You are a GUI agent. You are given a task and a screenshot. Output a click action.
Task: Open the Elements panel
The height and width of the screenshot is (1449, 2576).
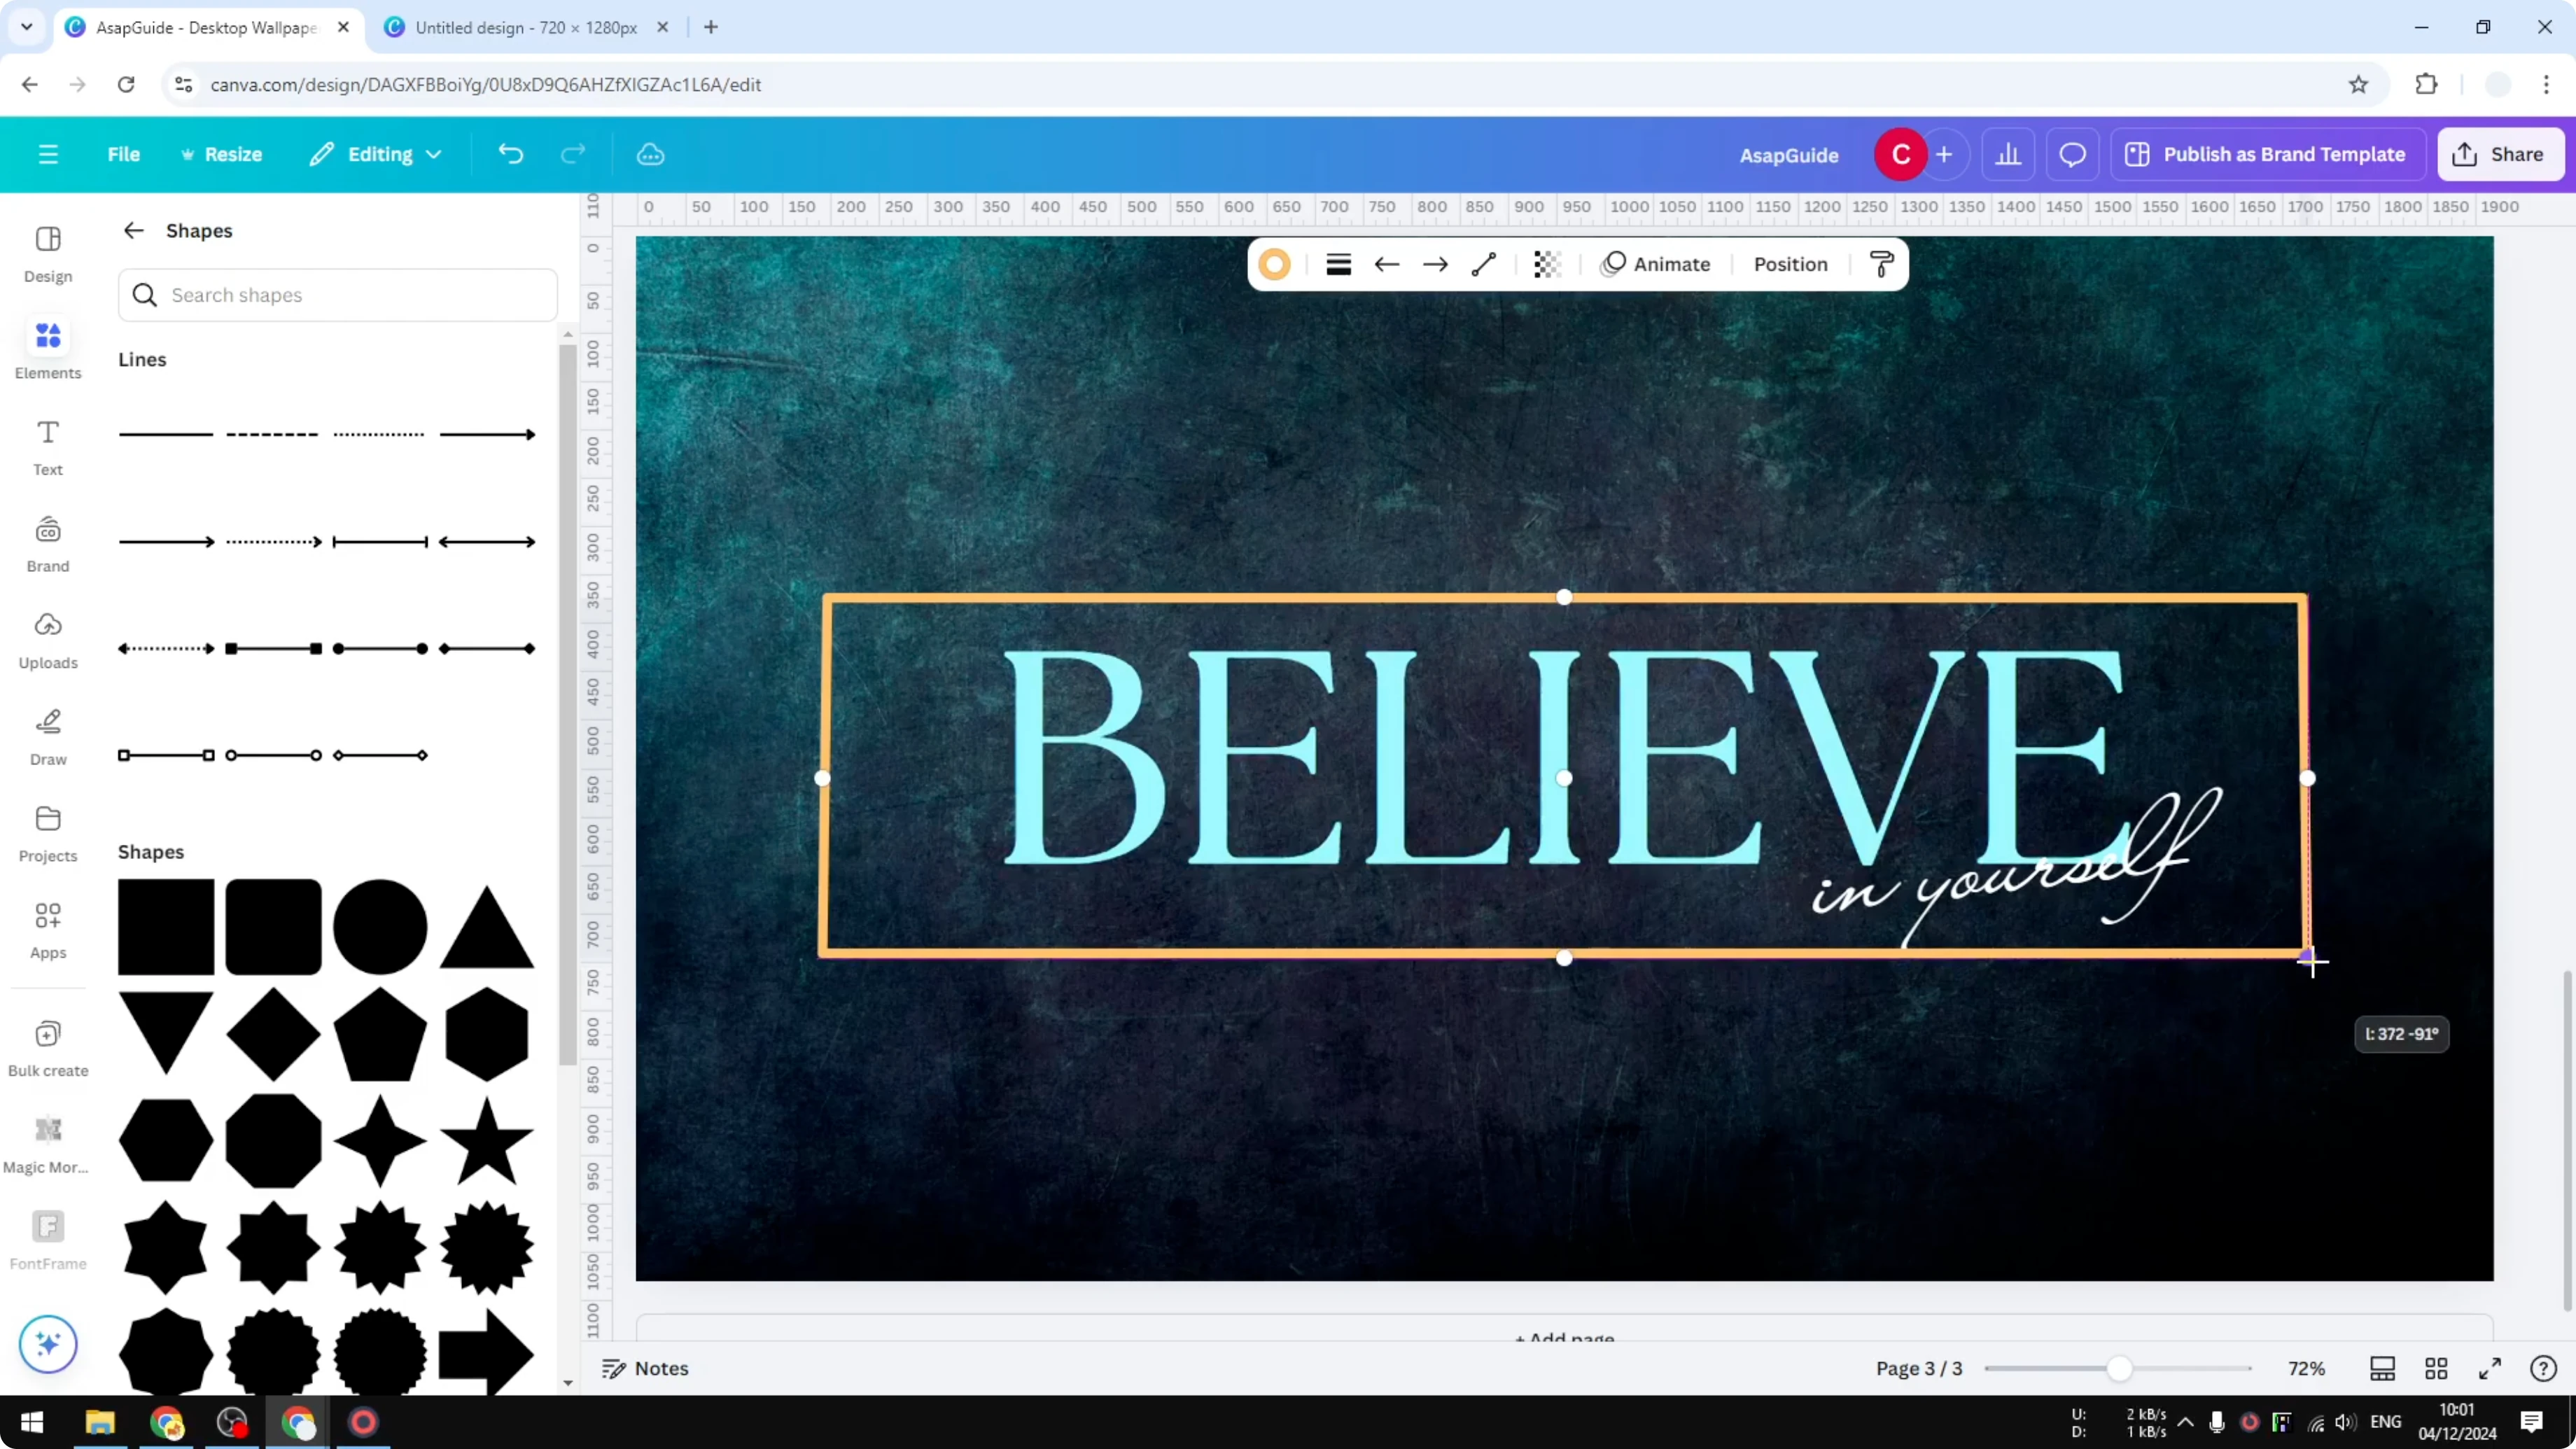[x=47, y=348]
